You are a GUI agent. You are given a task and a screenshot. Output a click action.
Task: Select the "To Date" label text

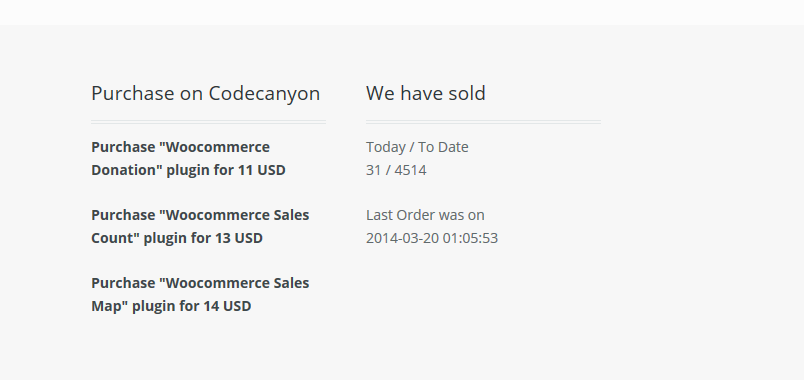[x=443, y=147]
